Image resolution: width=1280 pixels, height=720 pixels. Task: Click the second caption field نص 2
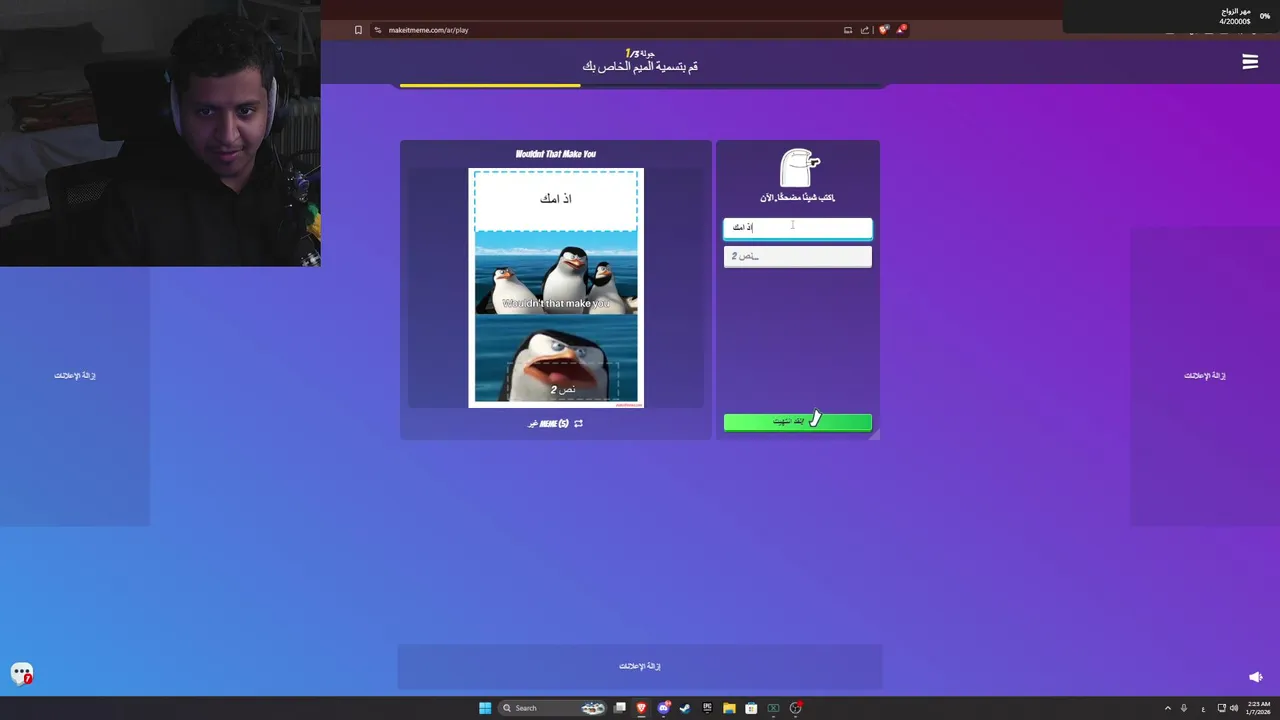(798, 257)
